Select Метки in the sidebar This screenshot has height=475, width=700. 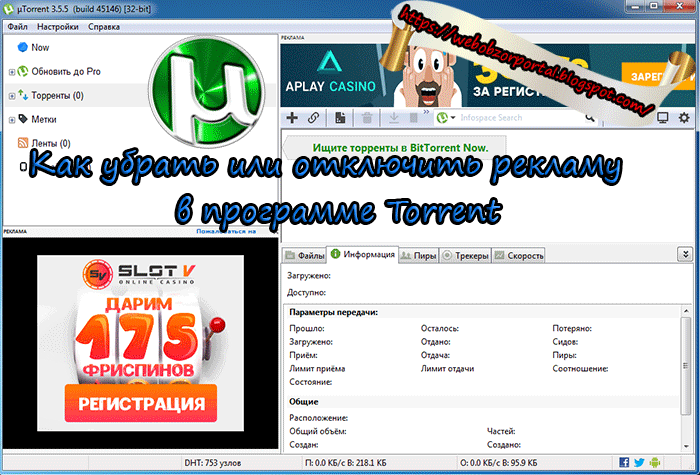point(44,120)
